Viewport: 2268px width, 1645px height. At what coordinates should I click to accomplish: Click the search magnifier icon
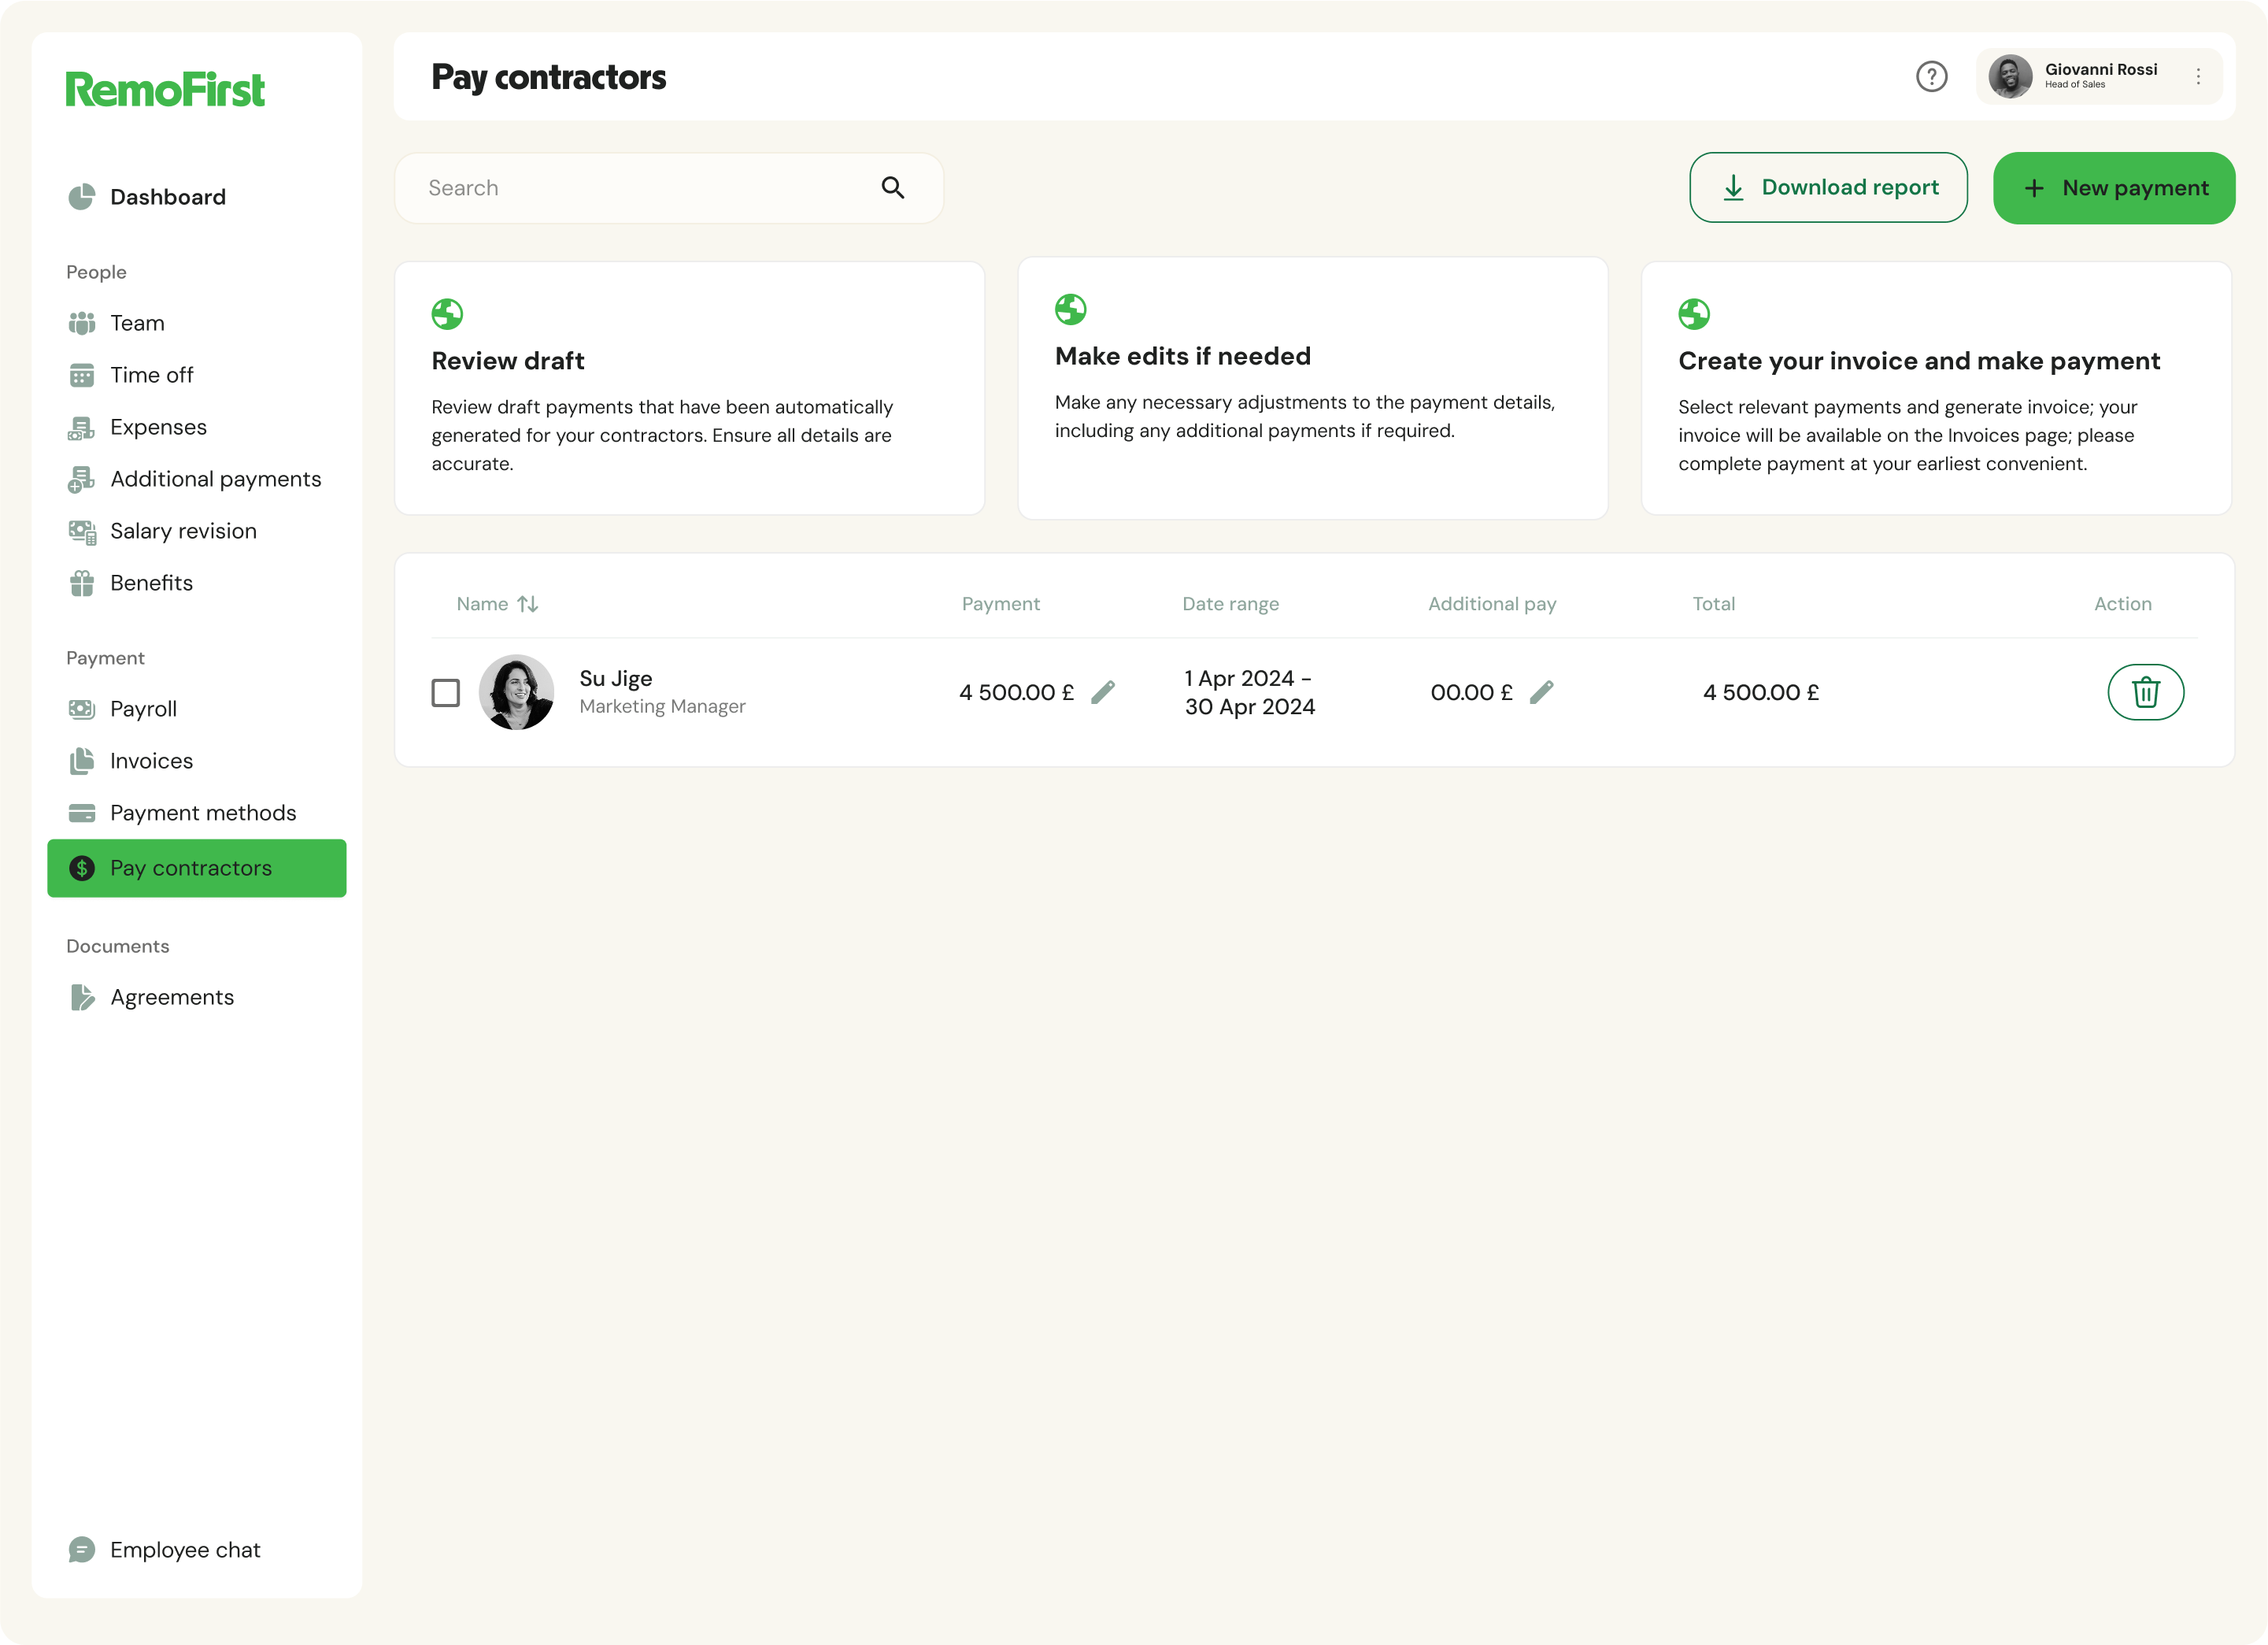[892, 188]
